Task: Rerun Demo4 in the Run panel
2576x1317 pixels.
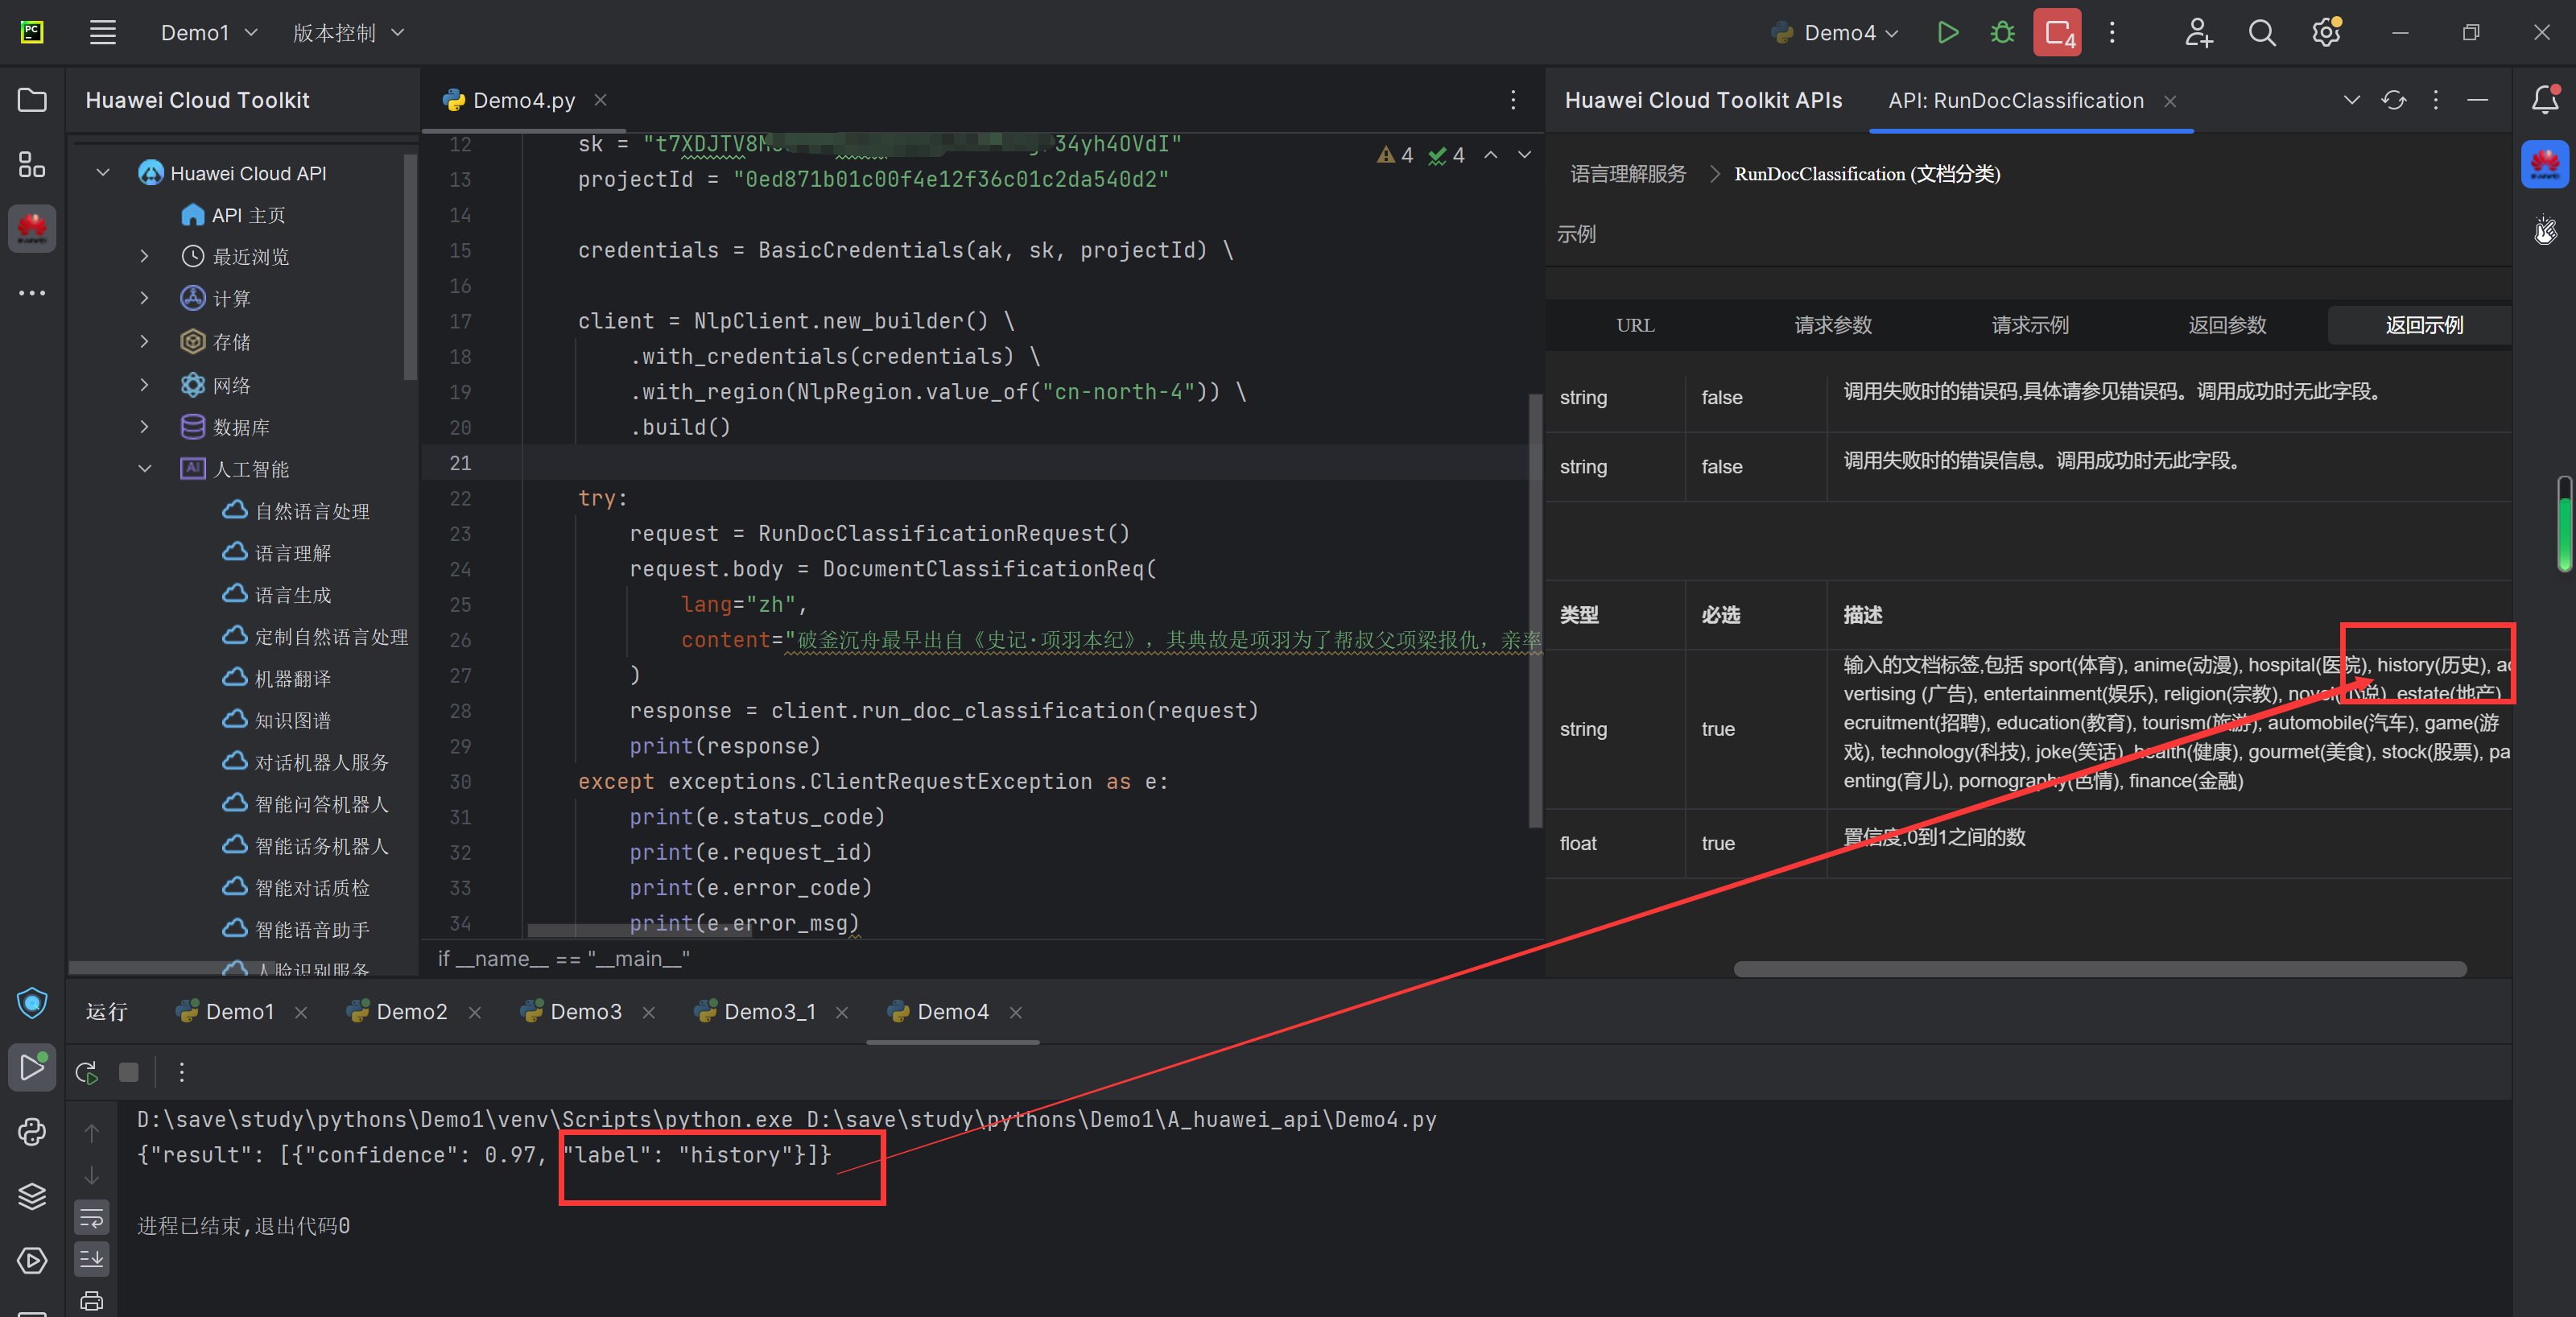Action: coord(87,1072)
